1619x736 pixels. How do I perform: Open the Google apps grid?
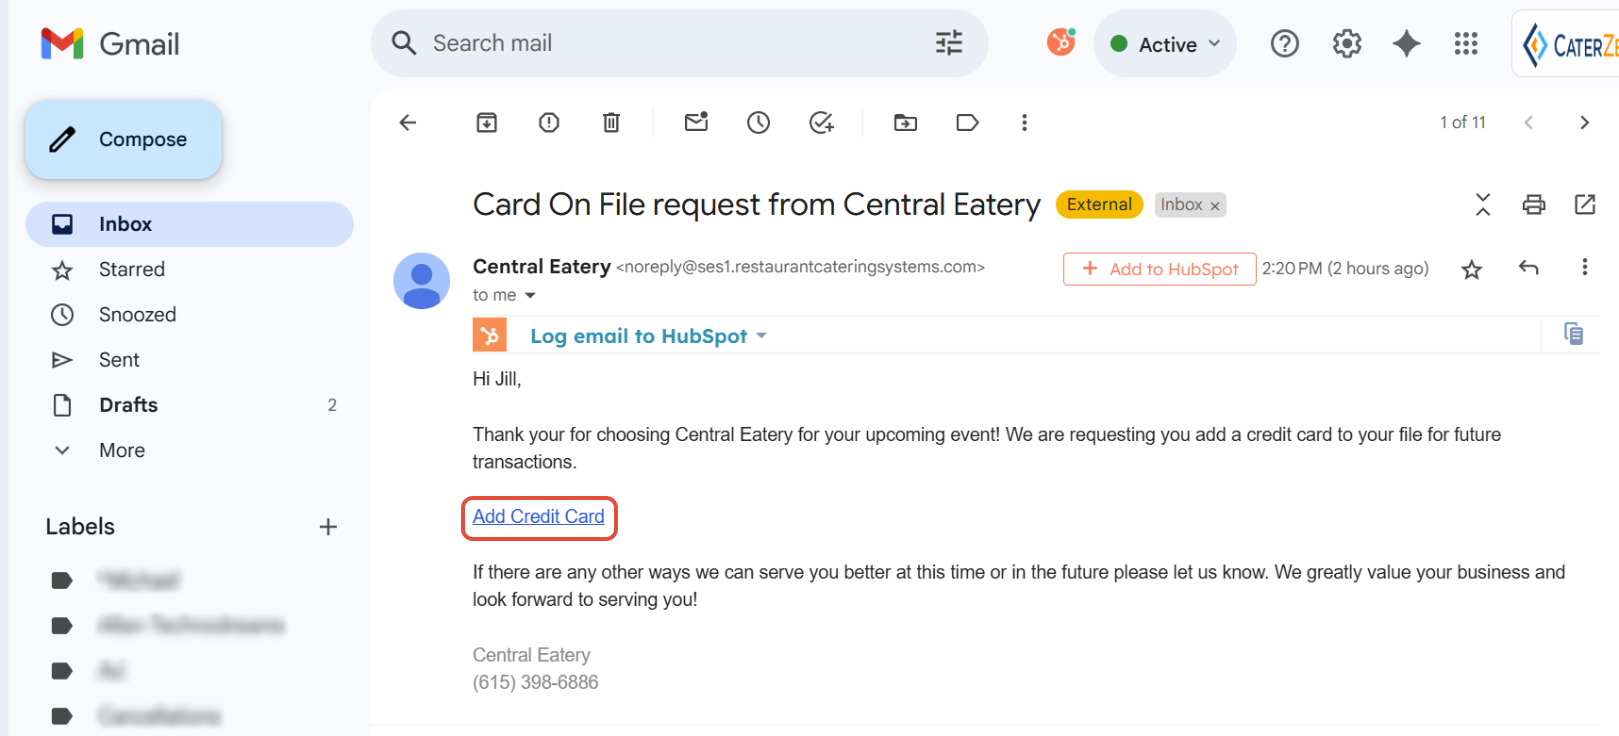1466,44
